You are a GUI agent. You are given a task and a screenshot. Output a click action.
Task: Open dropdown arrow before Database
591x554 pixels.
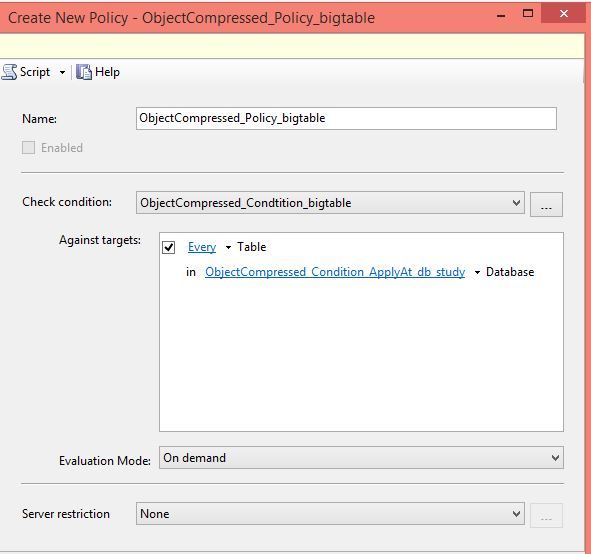477,272
